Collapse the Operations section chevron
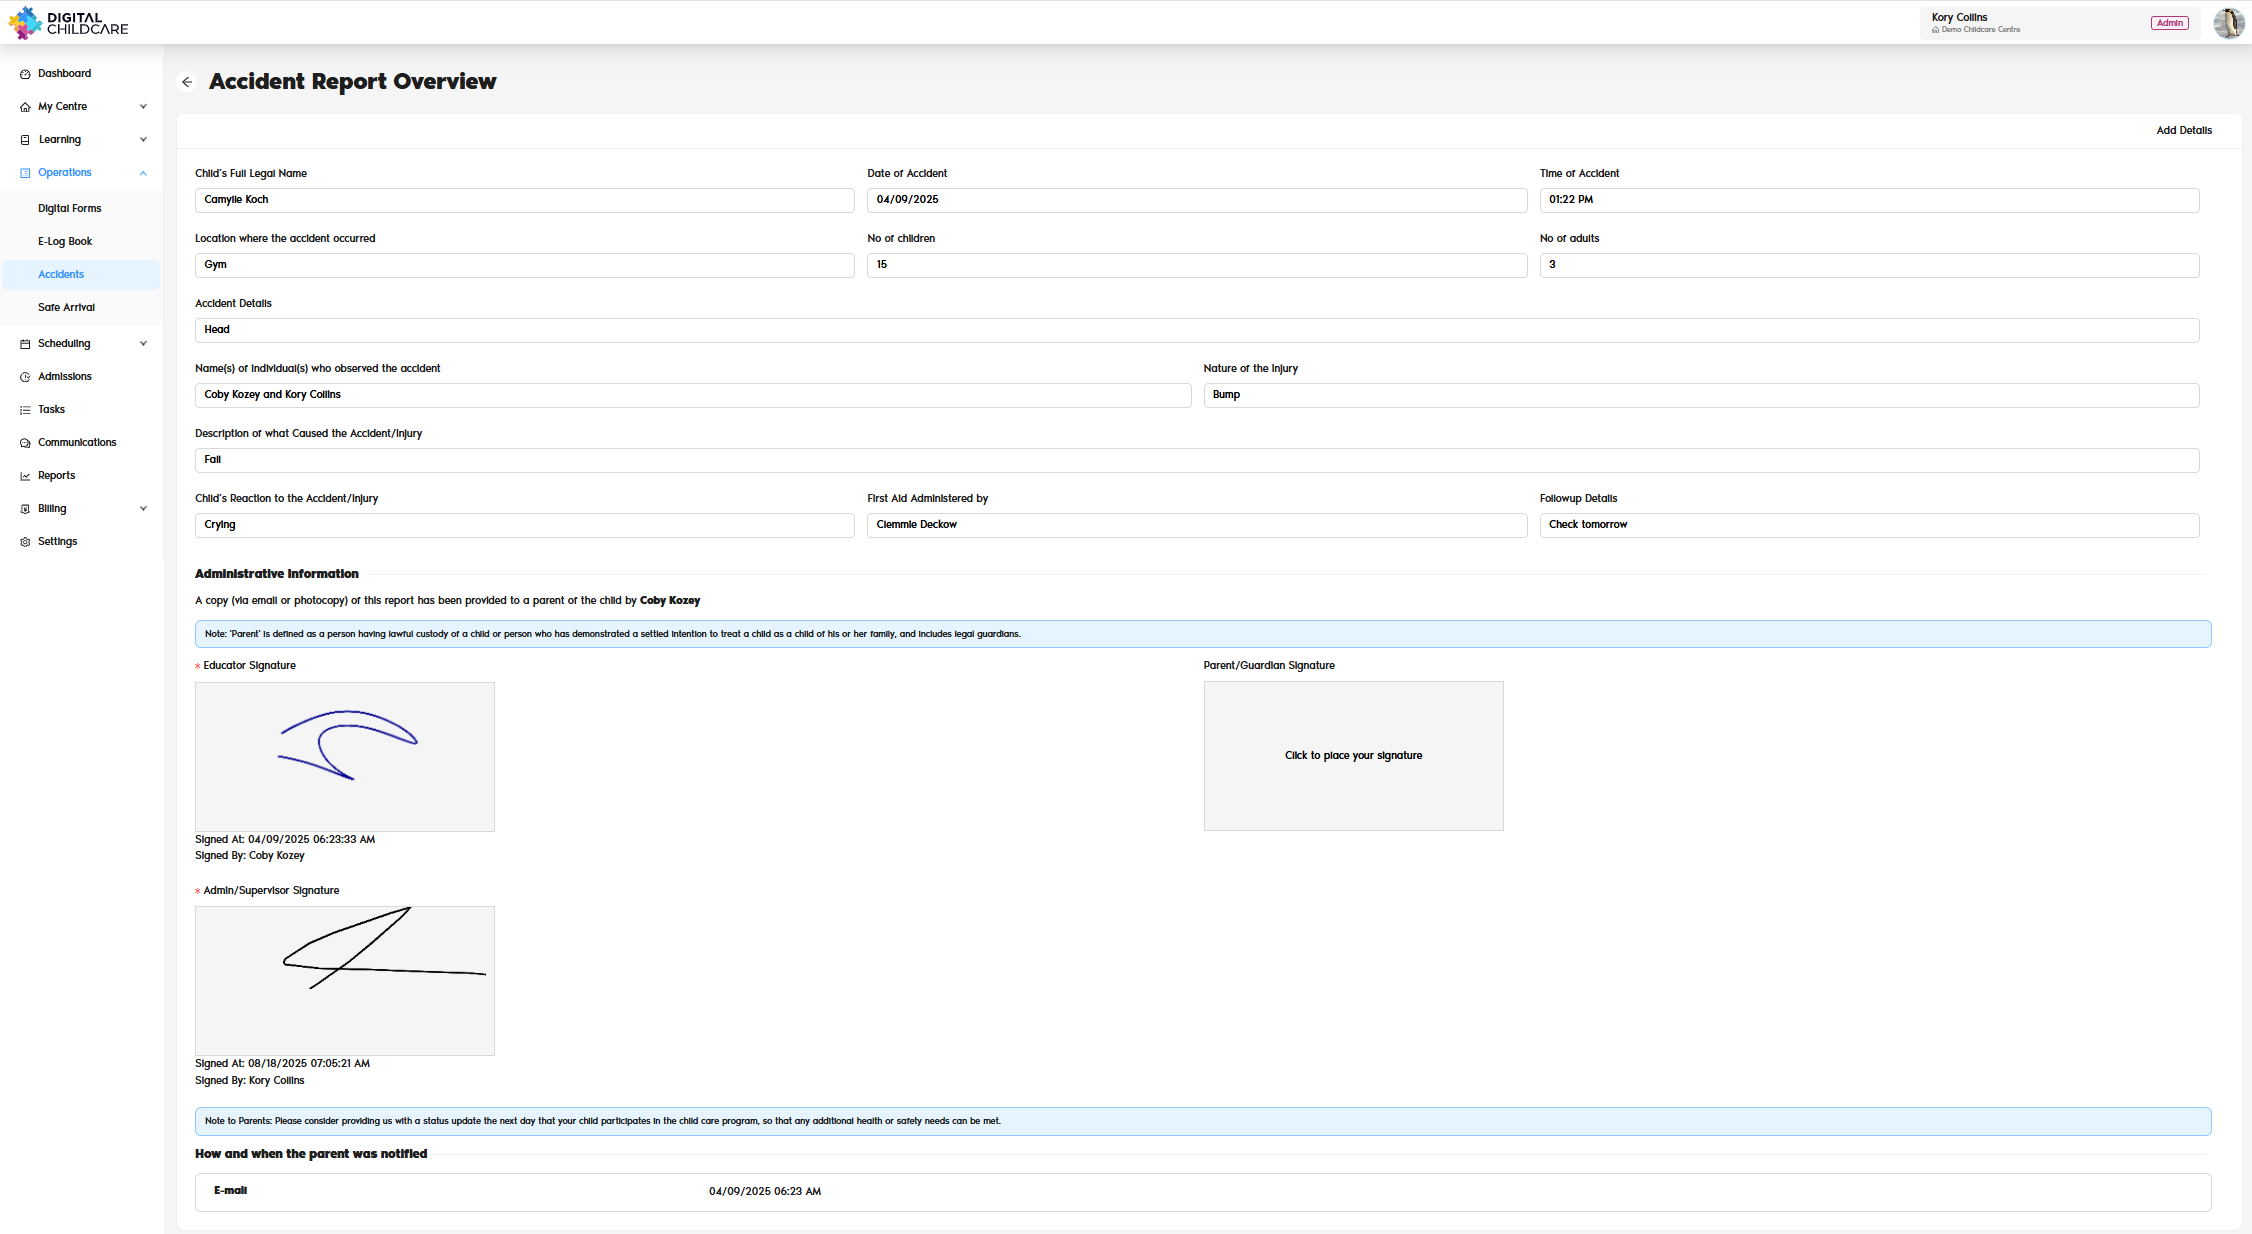The image size is (2252, 1234). pyautogui.click(x=144, y=172)
